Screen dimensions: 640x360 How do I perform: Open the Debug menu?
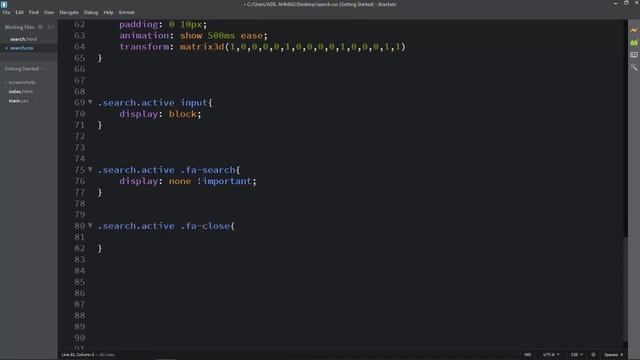click(91, 12)
